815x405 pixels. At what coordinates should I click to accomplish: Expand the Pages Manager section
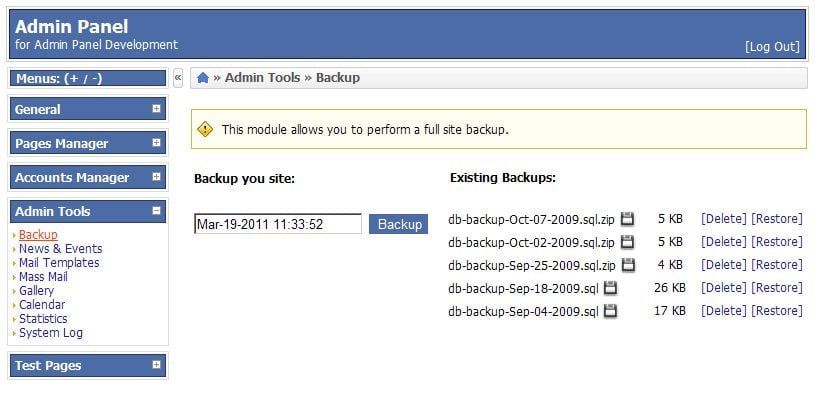tap(156, 143)
